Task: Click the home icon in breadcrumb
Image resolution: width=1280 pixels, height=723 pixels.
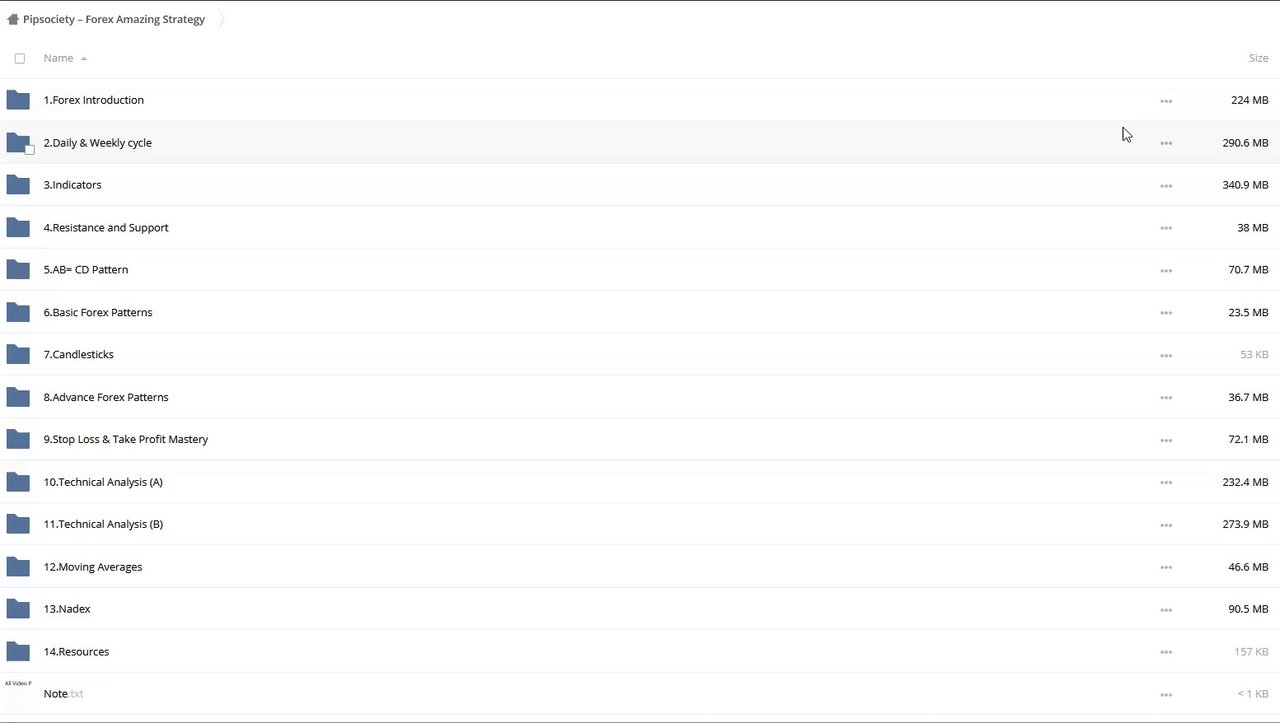Action: pos(13,19)
